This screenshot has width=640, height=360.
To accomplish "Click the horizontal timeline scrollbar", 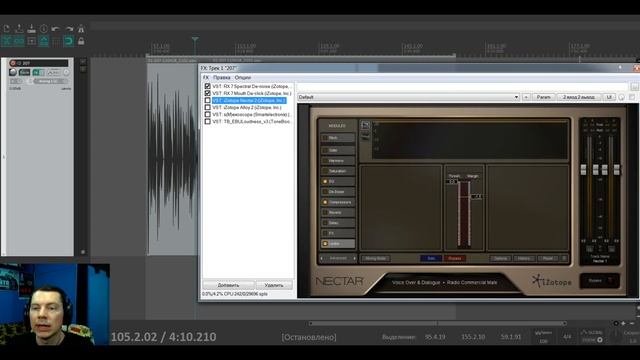I will point(437,323).
